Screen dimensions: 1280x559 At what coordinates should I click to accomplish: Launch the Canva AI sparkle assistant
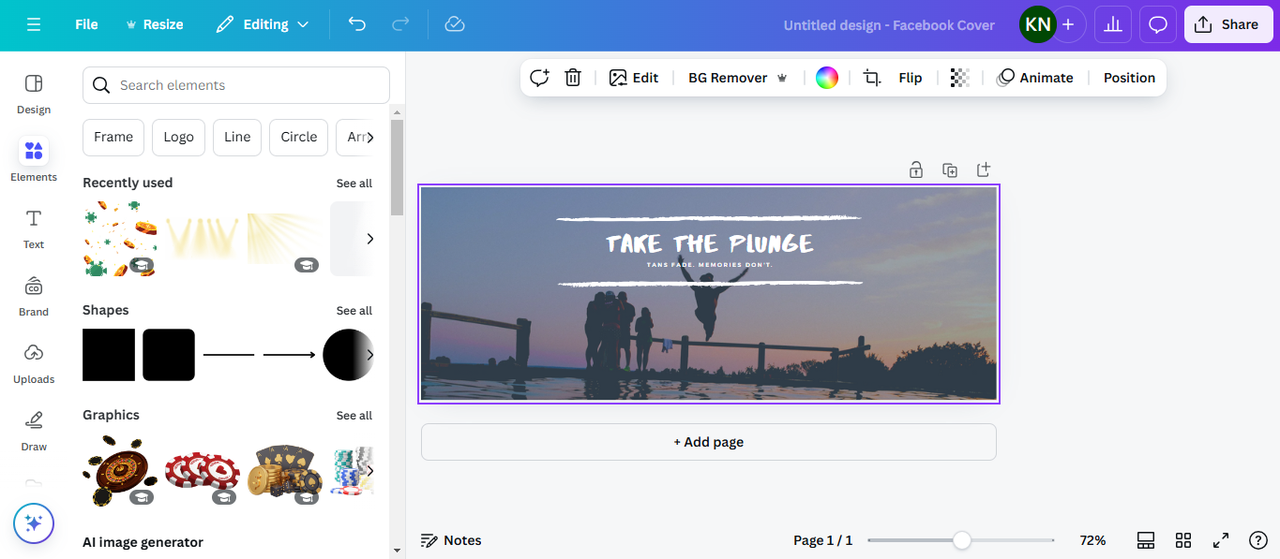(x=33, y=523)
